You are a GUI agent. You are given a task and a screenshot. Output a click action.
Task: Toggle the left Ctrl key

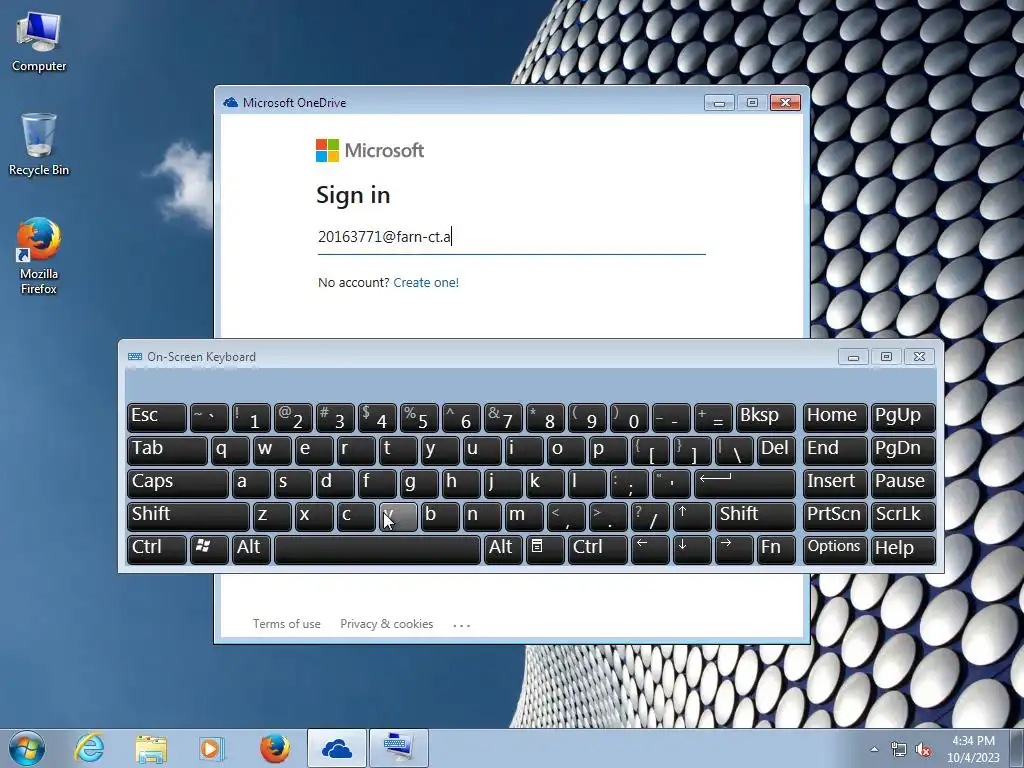pyautogui.click(x=157, y=548)
